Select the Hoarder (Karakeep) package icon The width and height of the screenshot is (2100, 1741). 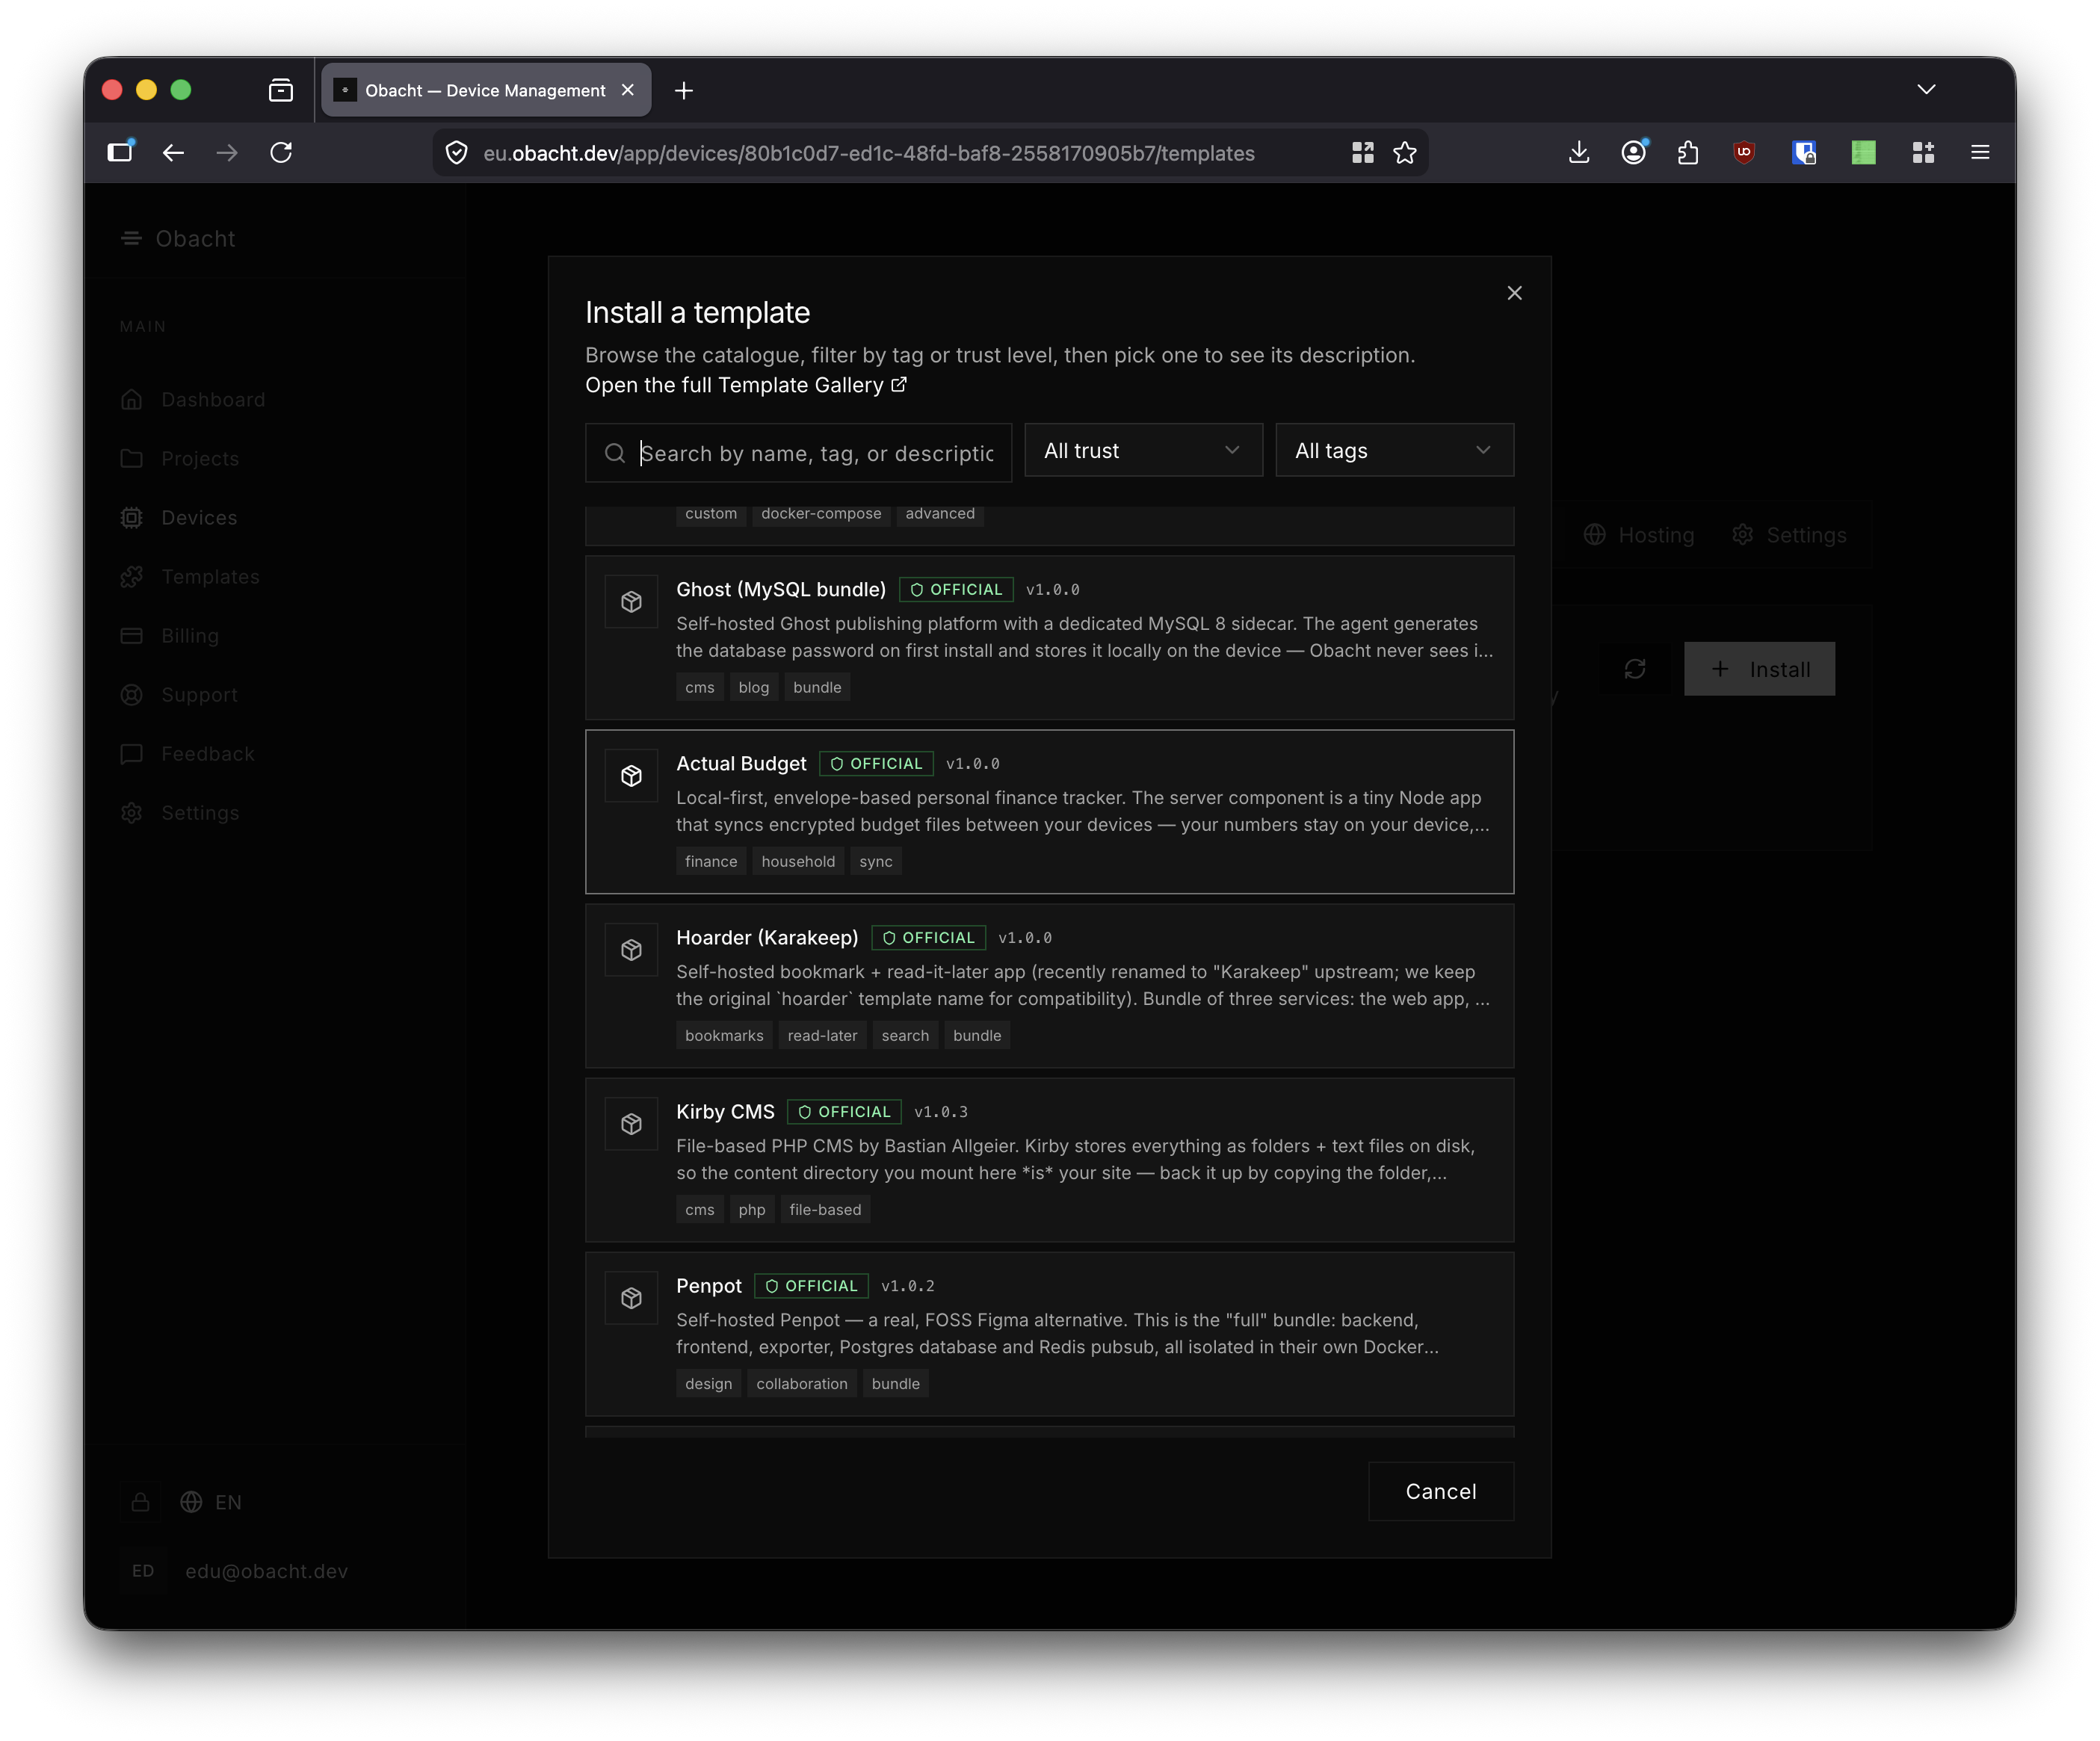631,950
